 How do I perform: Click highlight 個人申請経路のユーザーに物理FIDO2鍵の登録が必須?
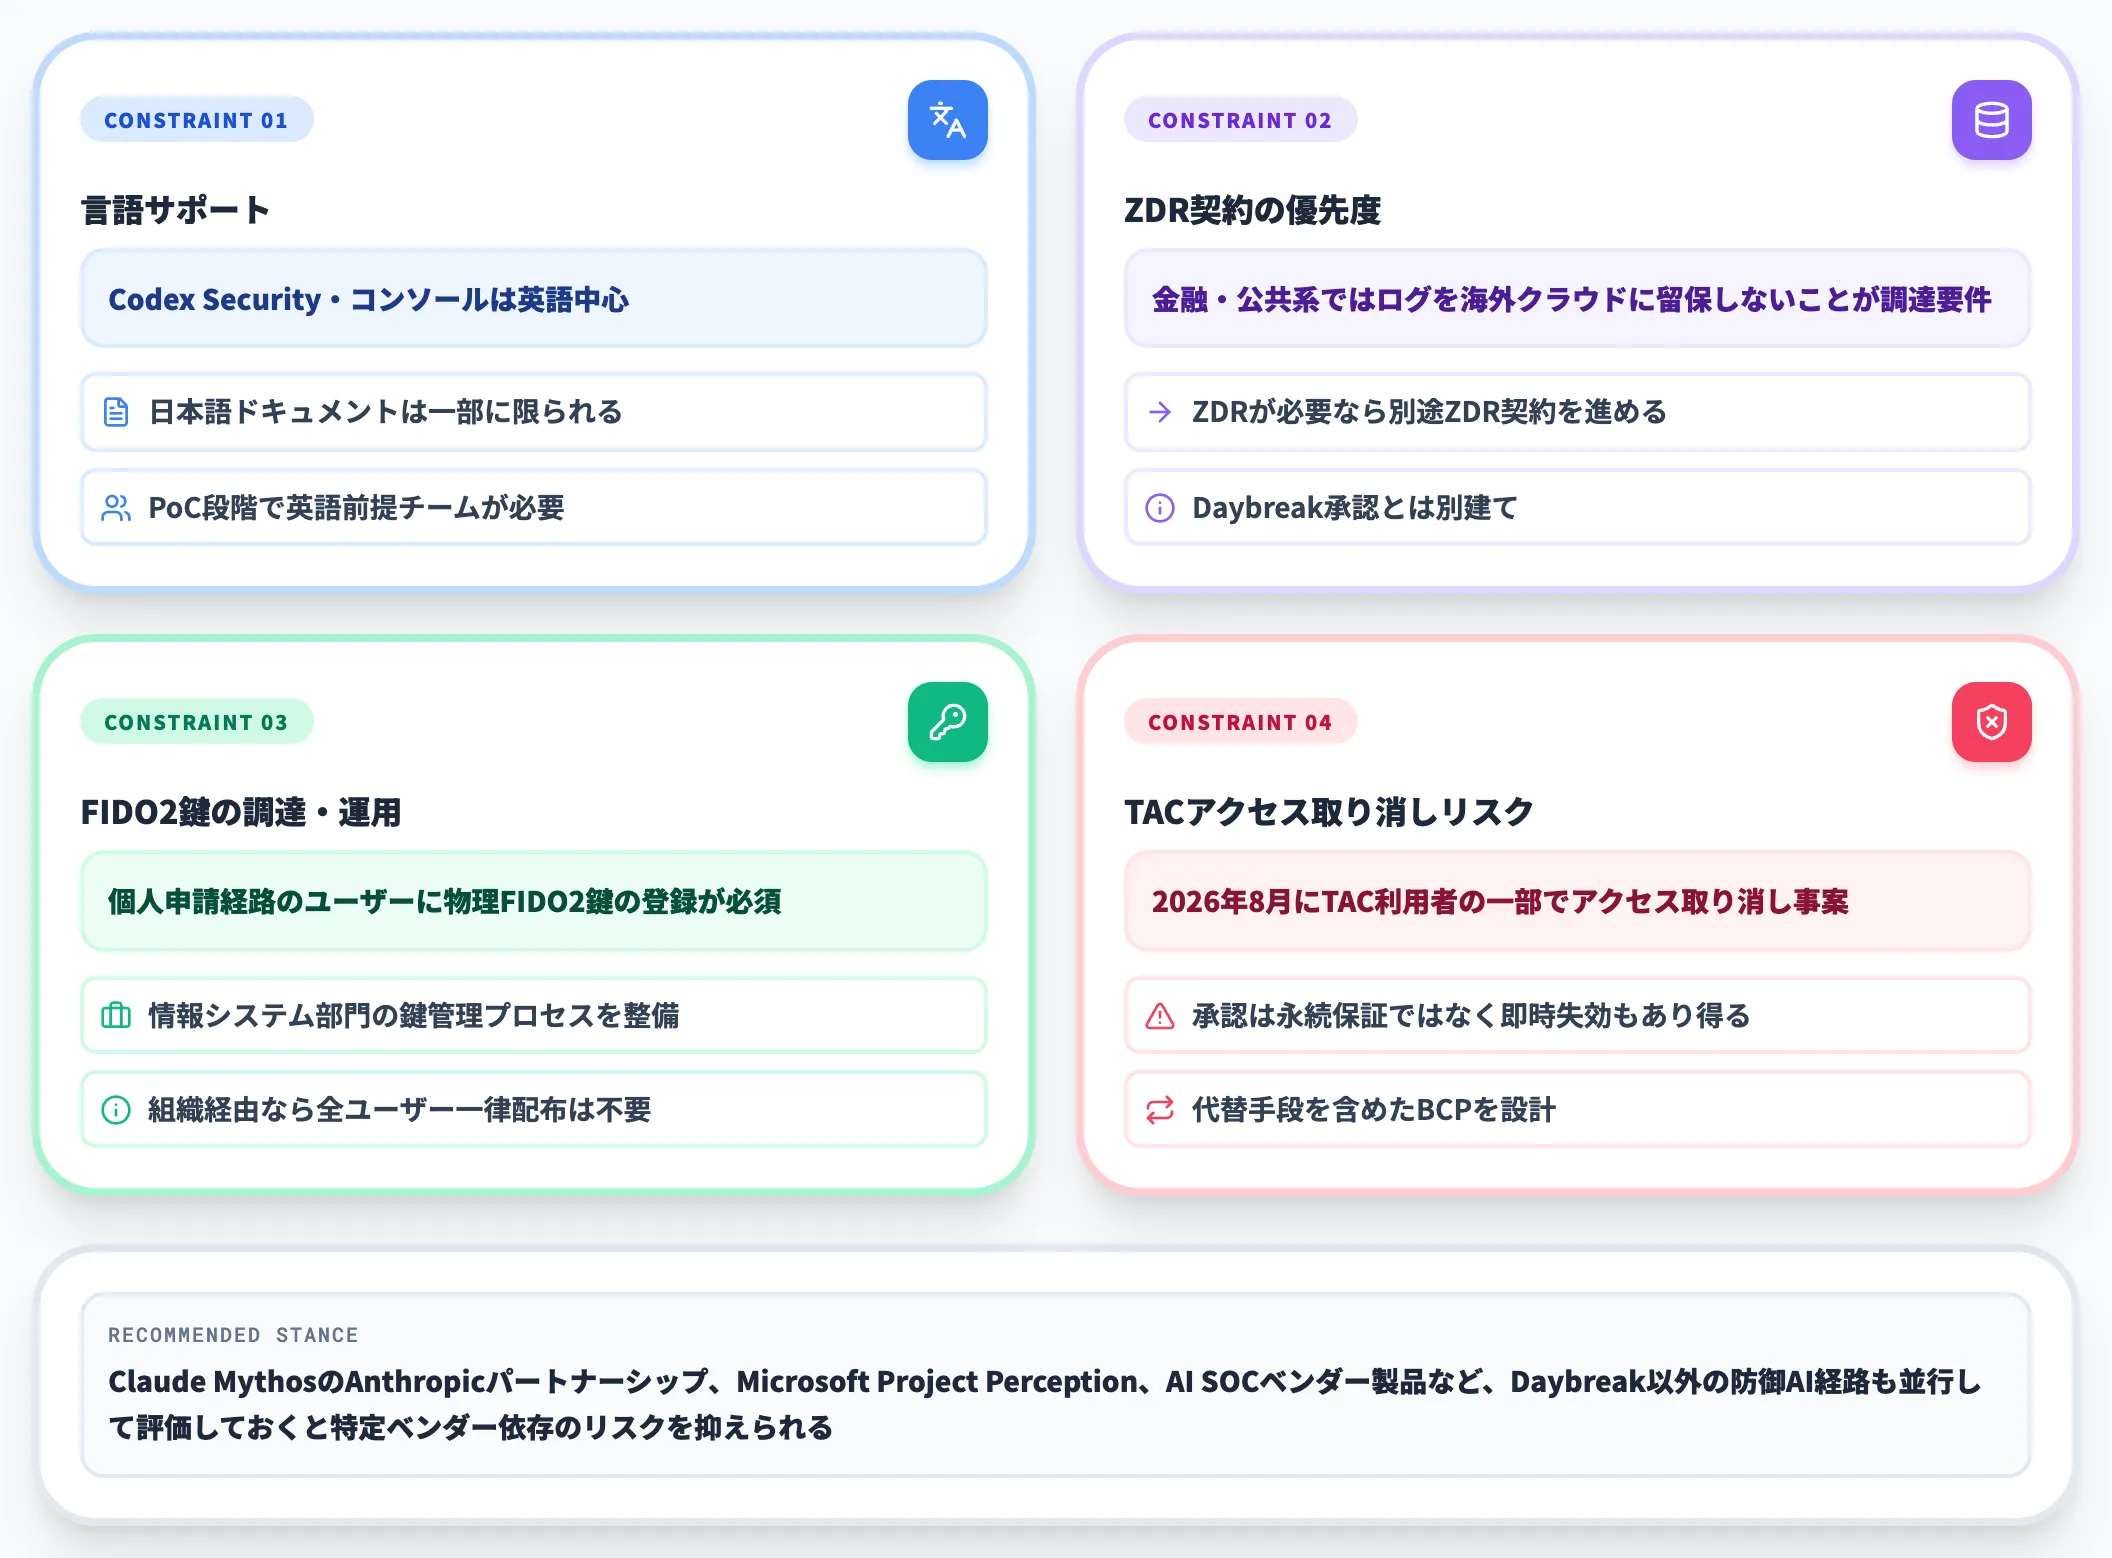(534, 901)
